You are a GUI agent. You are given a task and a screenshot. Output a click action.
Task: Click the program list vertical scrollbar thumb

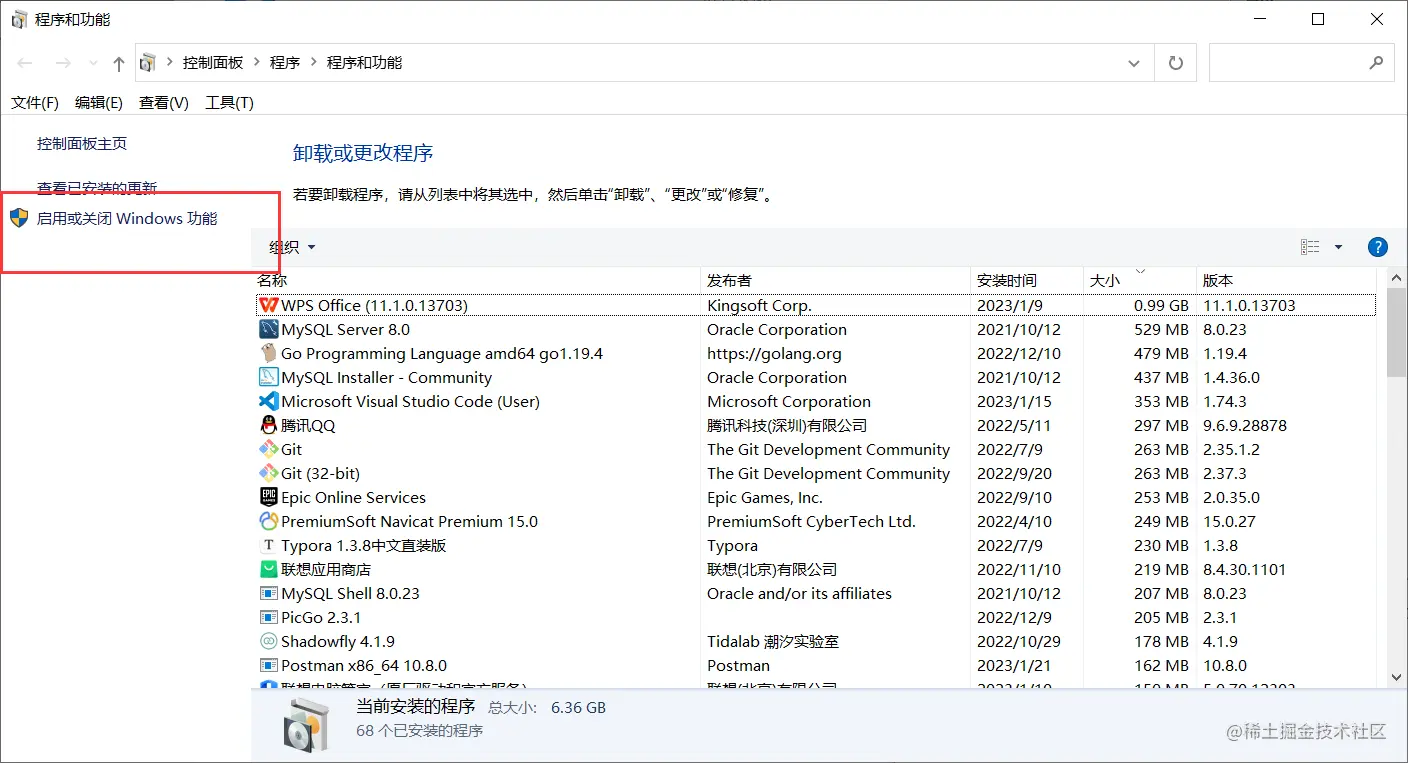tap(1397, 335)
